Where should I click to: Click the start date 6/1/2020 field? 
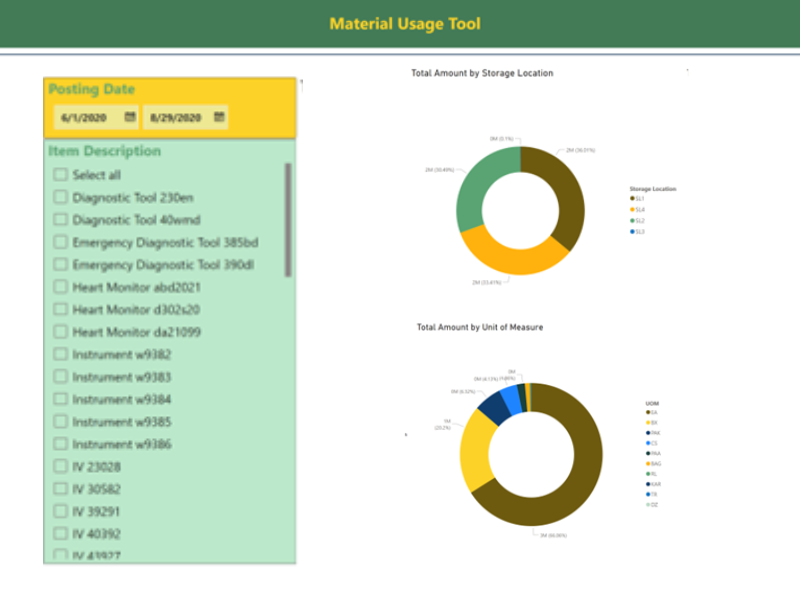tap(84, 117)
